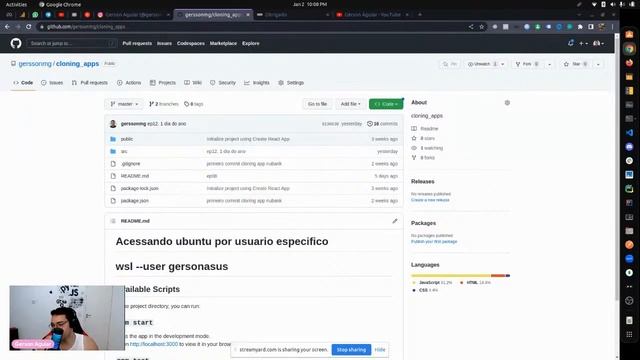
Task: Click the share icon in the address bar
Action: 471,27
